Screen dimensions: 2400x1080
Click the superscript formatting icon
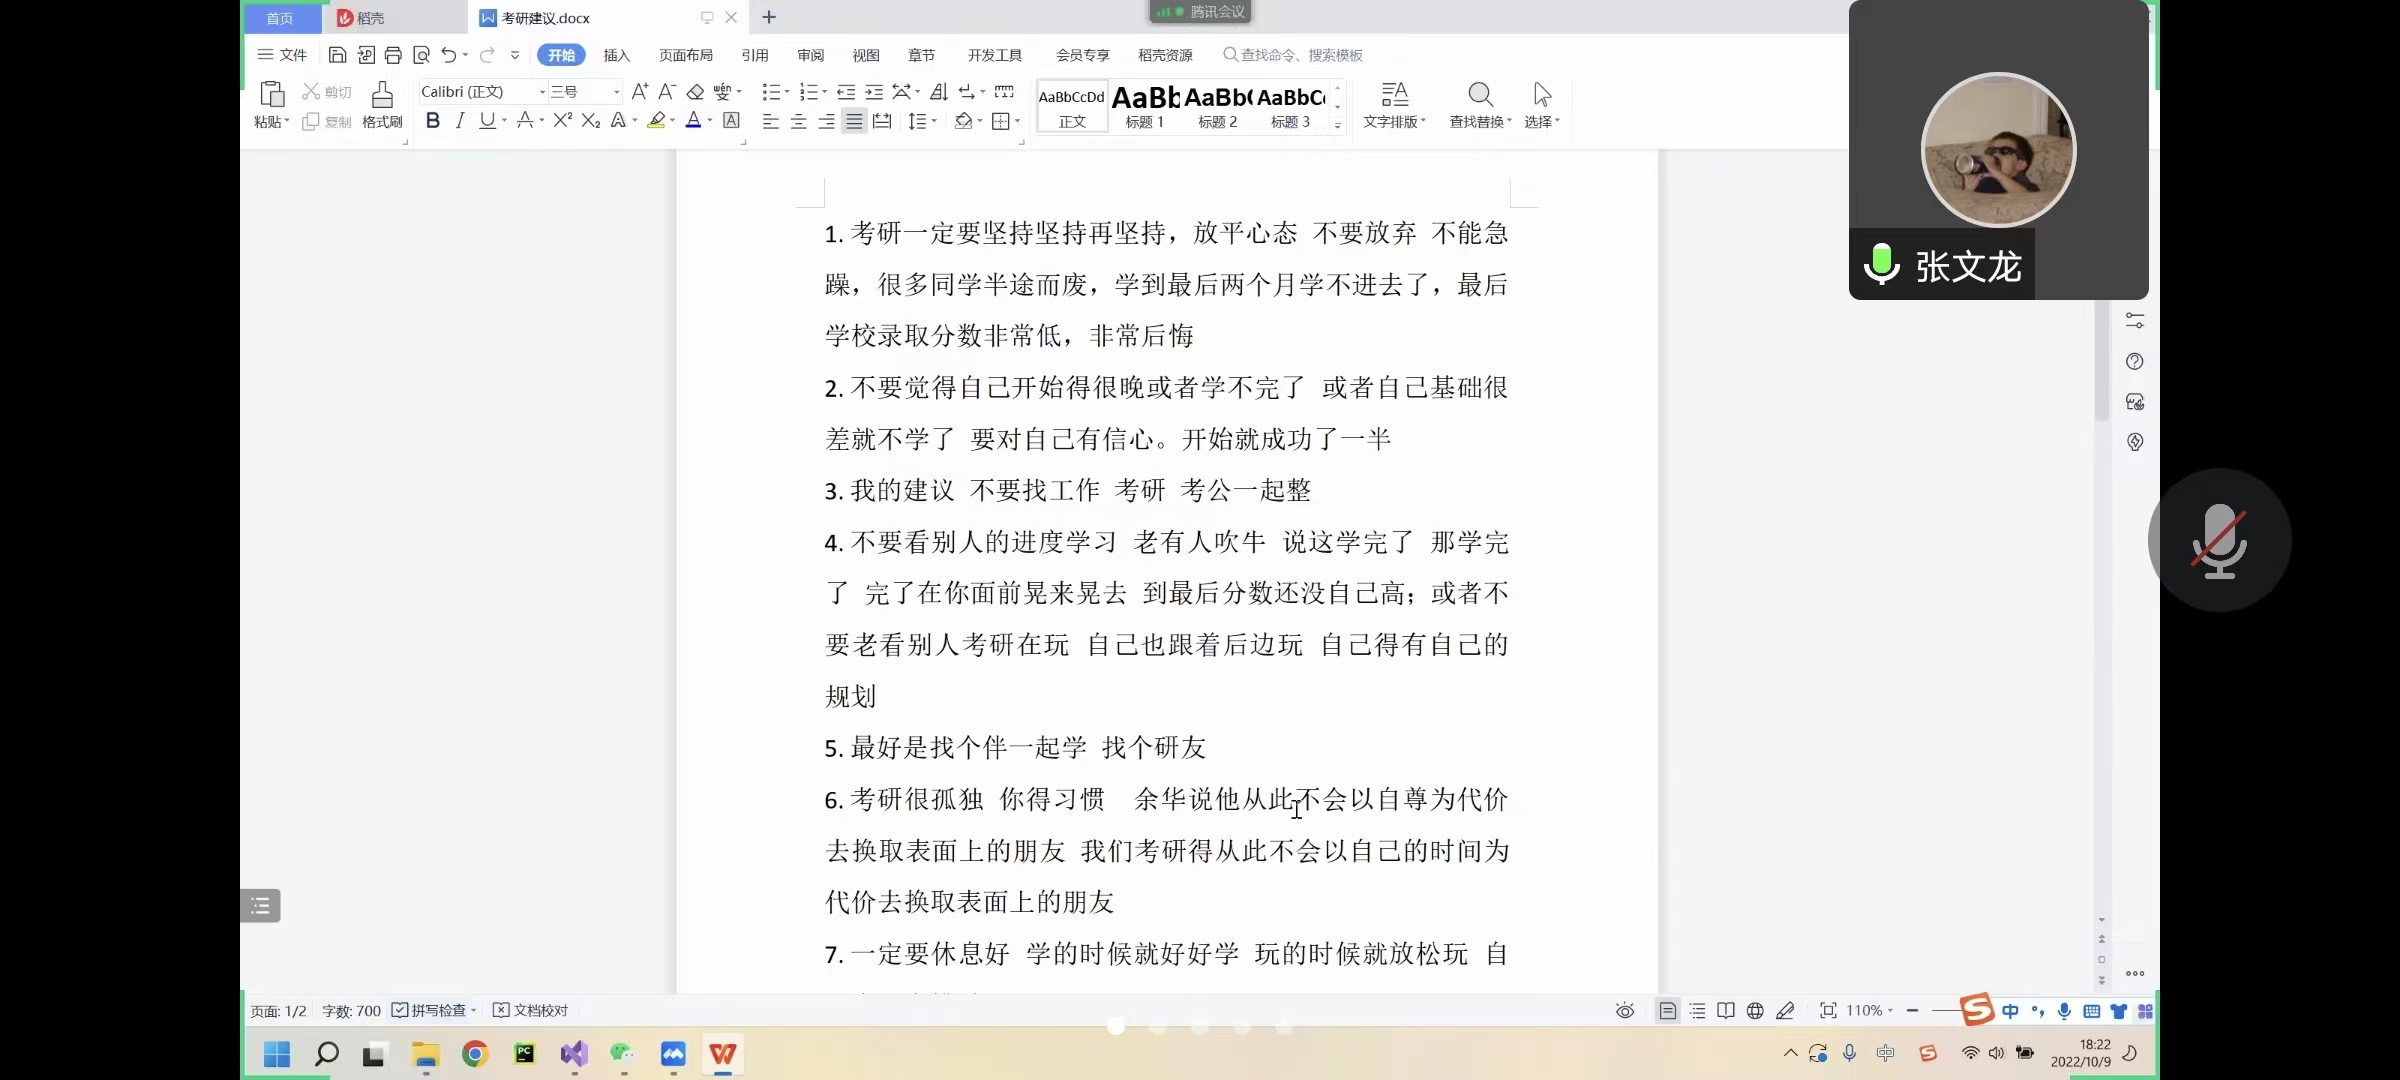coord(561,121)
